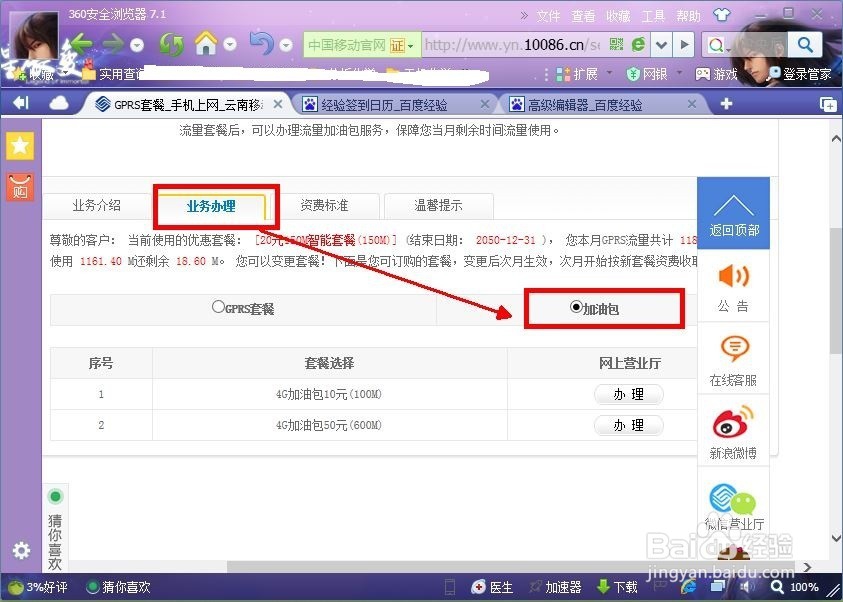Expand the dropdown next to home icon
This screenshot has width=843, height=602.
(x=230, y=45)
